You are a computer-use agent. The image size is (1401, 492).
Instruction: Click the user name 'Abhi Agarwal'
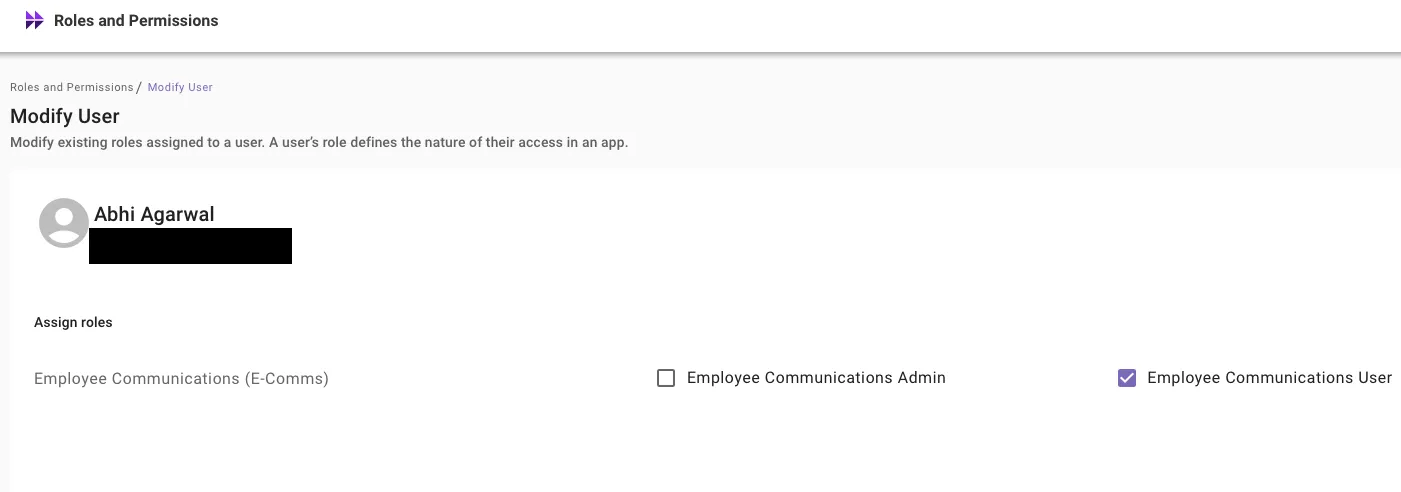[x=154, y=214]
